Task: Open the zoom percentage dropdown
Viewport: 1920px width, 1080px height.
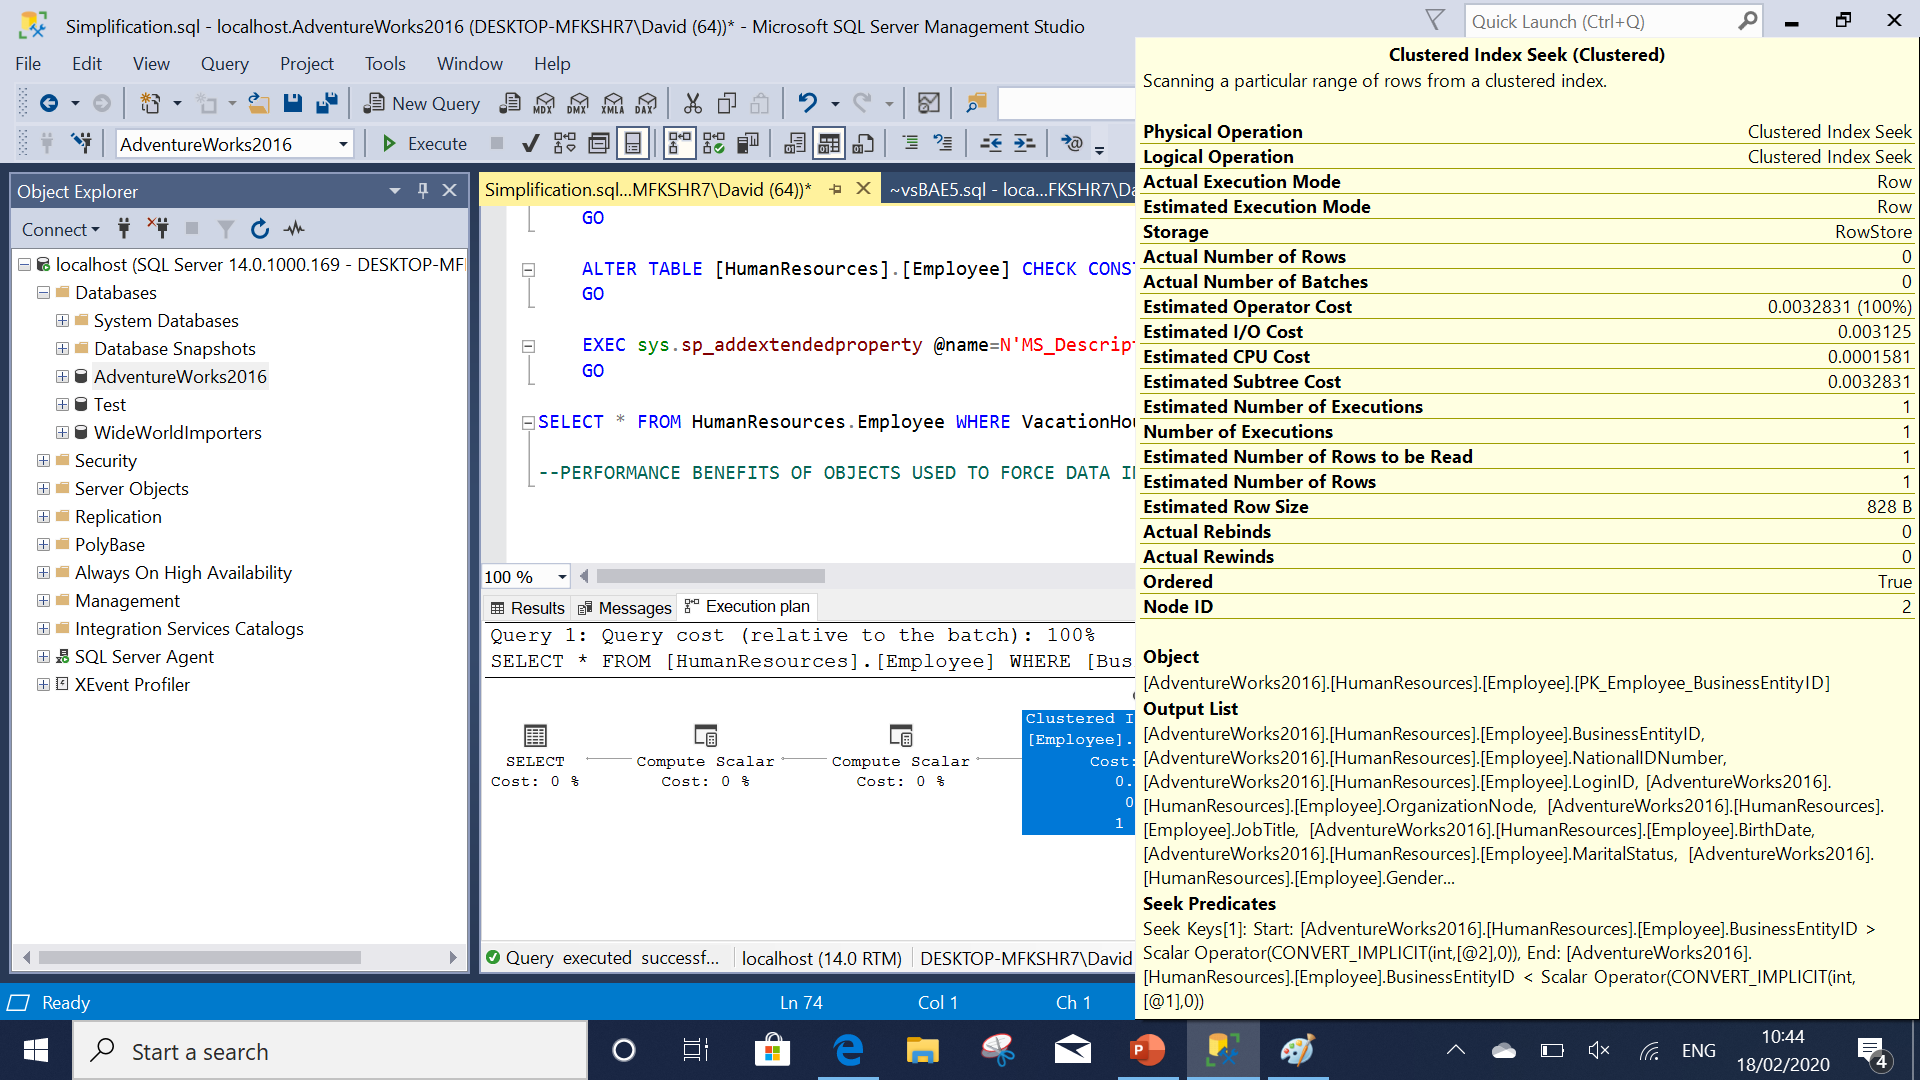Action: pyautogui.click(x=562, y=577)
